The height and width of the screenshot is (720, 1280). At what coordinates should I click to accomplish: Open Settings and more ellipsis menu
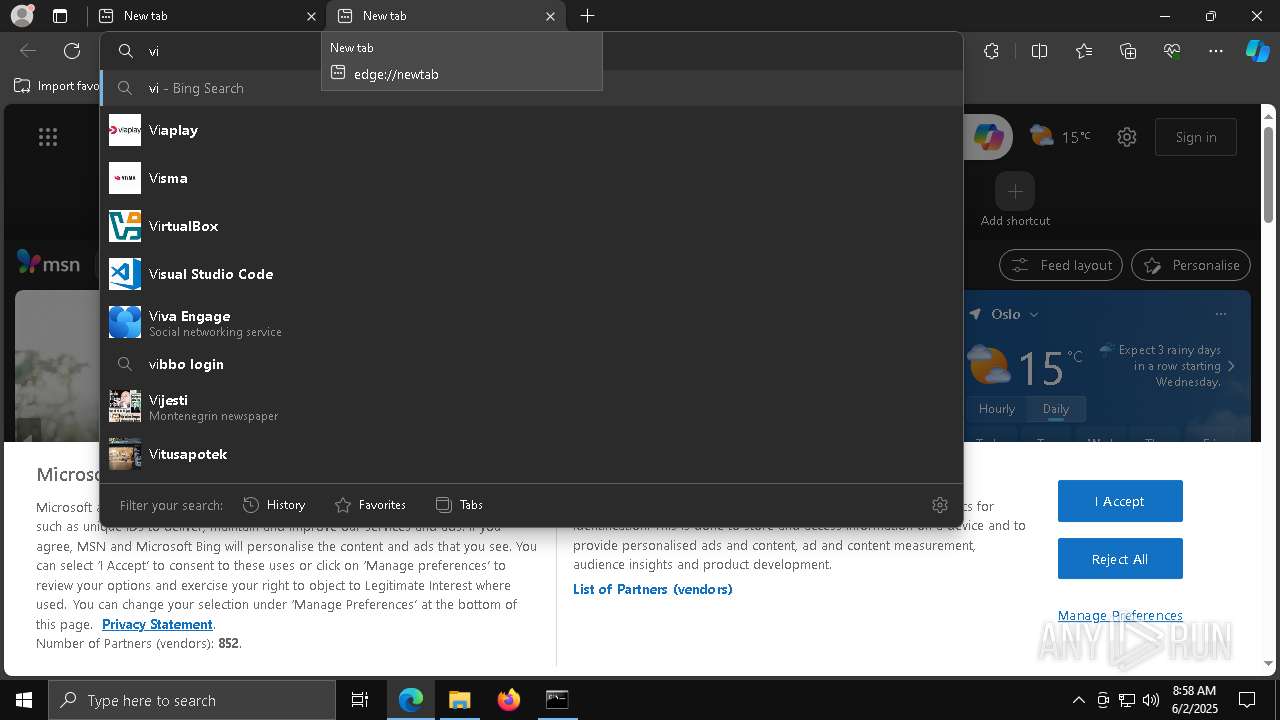[x=1216, y=51]
